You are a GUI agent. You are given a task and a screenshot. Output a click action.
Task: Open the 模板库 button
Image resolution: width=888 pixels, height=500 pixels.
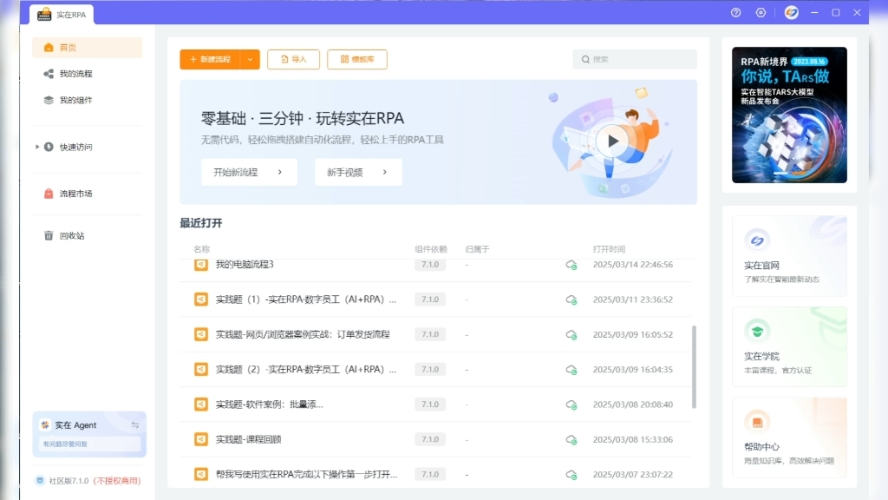pyautogui.click(x=357, y=59)
